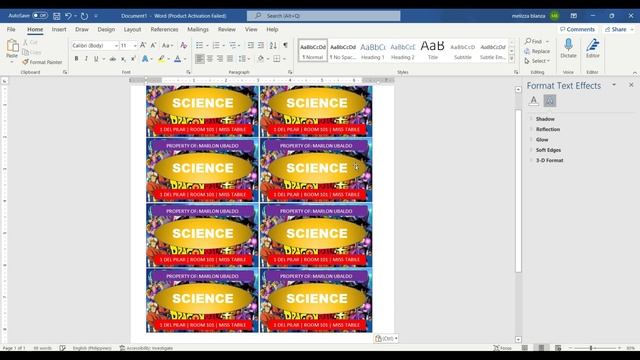Switch to the Insert tab
Image resolution: width=640 pixels, height=360 pixels.
[59, 29]
